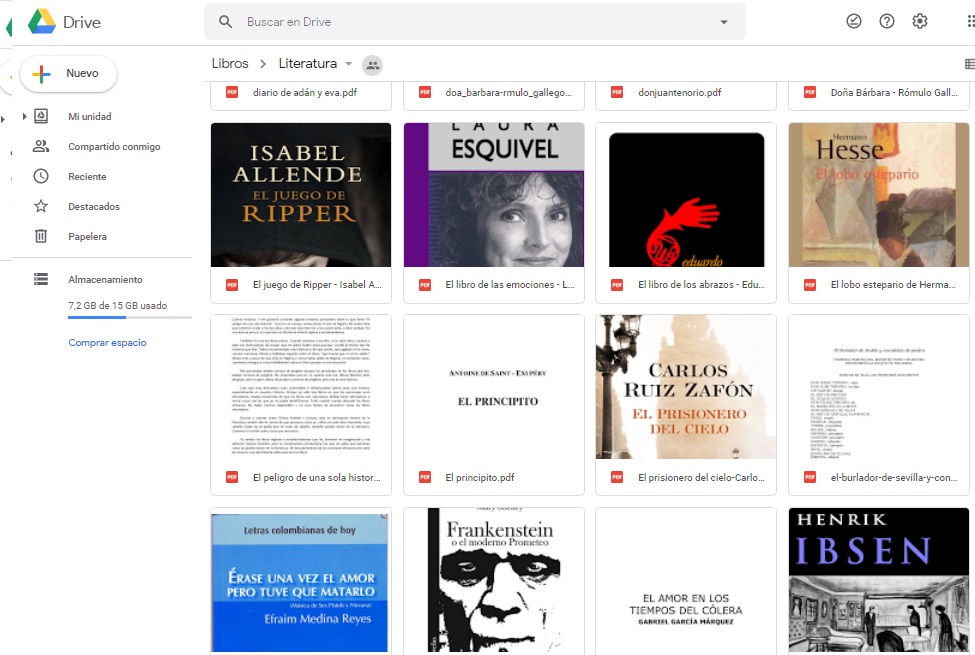Open the help icon
Image resolution: width=975 pixels, height=655 pixels.
coord(887,20)
